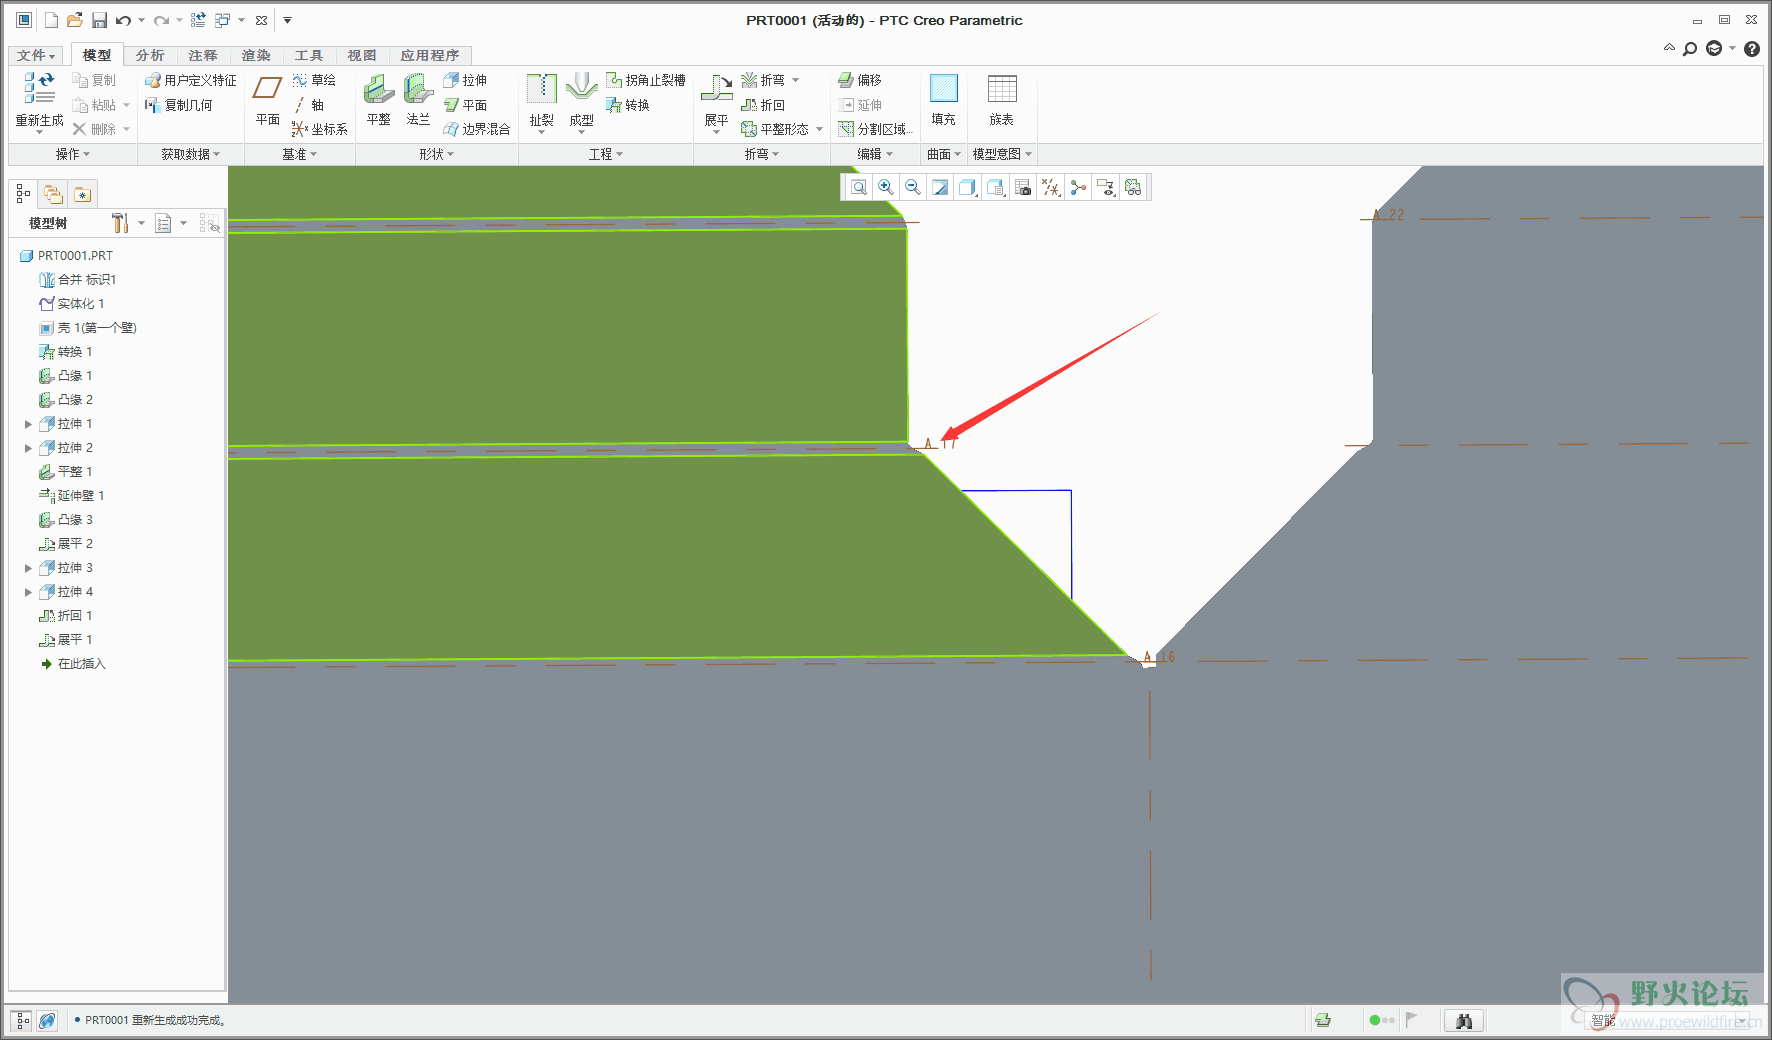Expand the 拉伸 2 tree node
Viewport: 1772px width, 1040px height.
28,448
